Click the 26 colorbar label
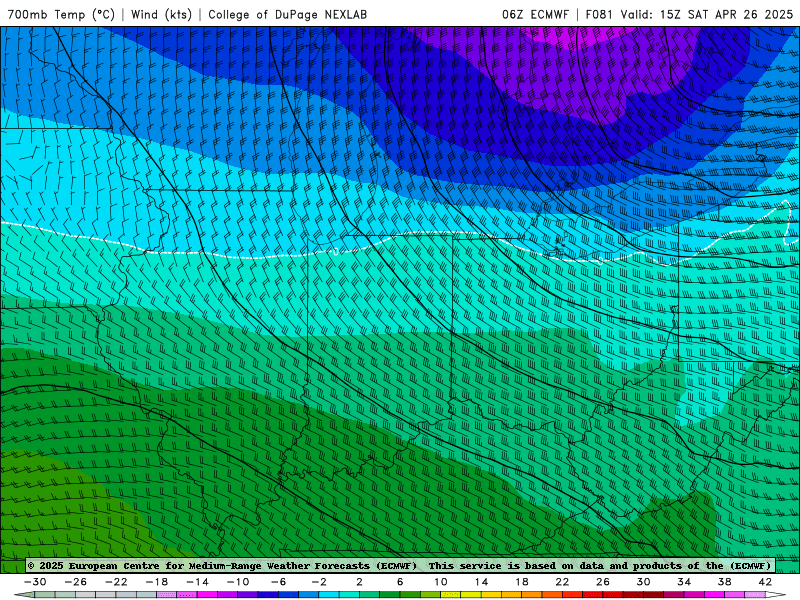The image size is (800, 600). [603, 582]
